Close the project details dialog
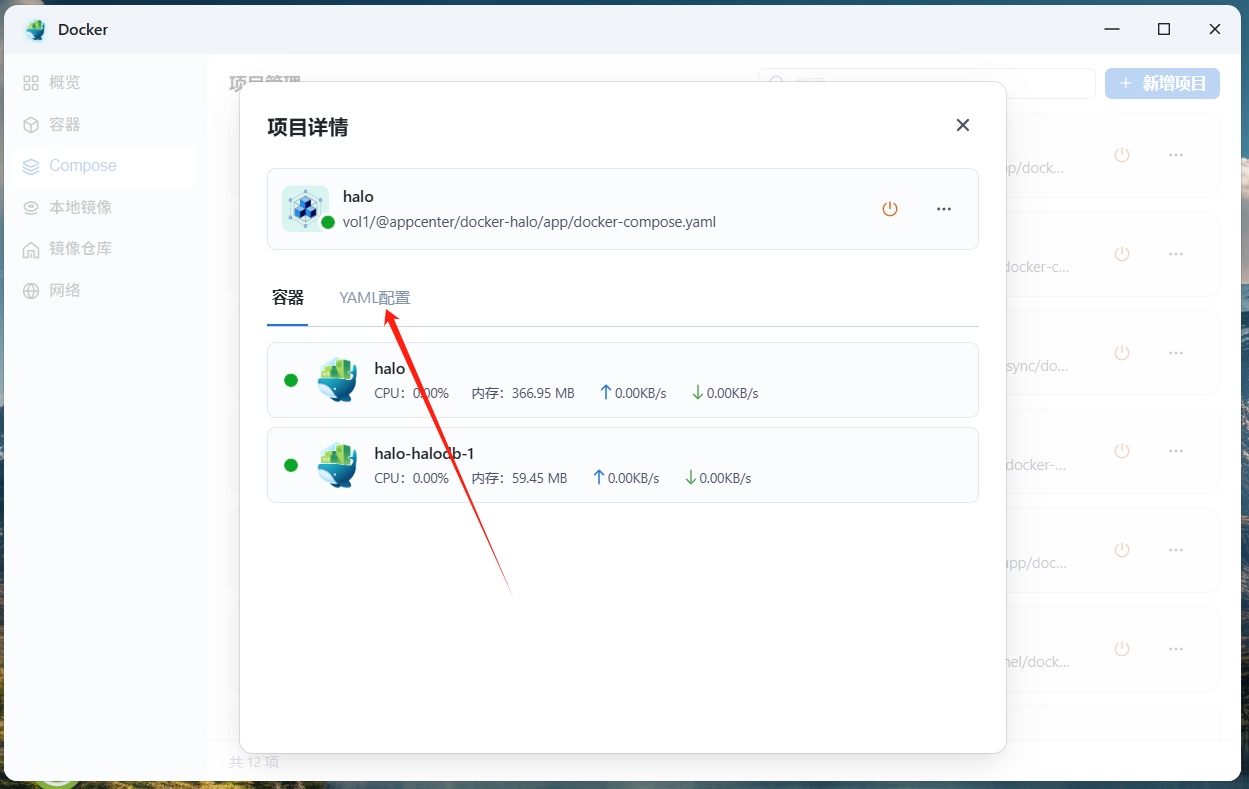 pos(962,125)
